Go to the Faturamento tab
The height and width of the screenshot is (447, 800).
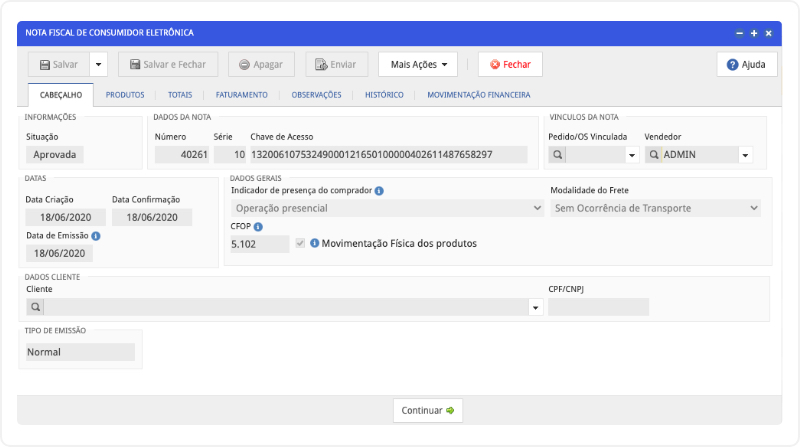click(x=241, y=95)
